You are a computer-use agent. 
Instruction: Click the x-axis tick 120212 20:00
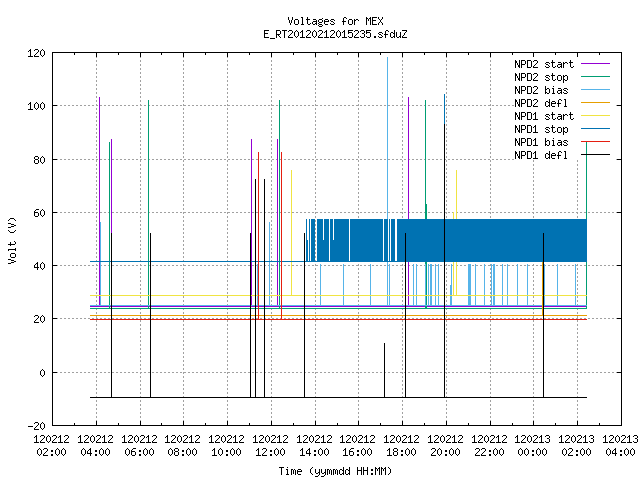(446, 446)
